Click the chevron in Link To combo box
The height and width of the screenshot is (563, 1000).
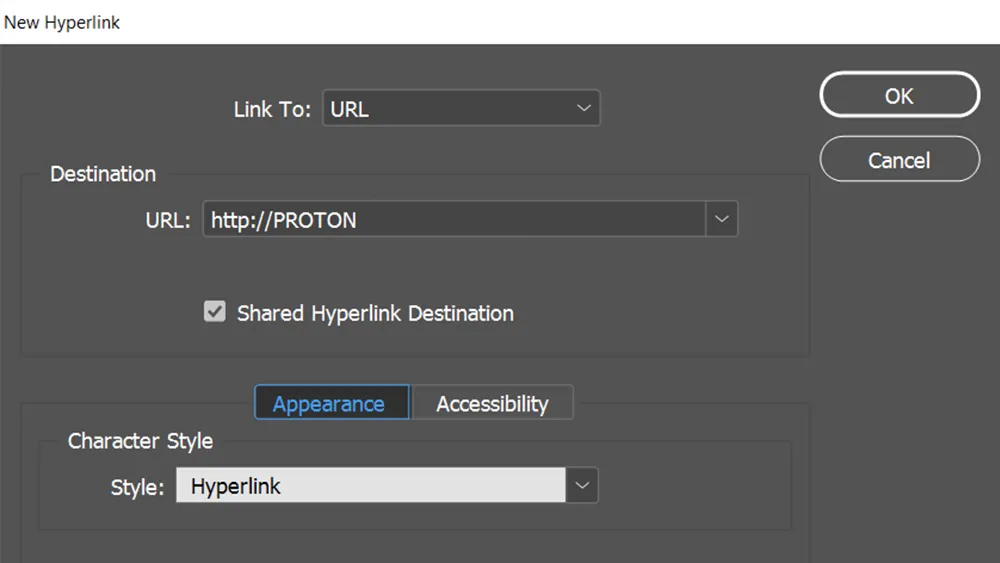(x=584, y=109)
